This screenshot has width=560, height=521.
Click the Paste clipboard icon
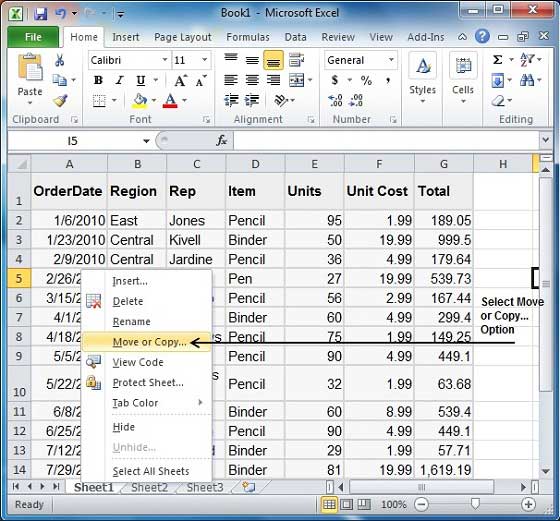(x=30, y=67)
